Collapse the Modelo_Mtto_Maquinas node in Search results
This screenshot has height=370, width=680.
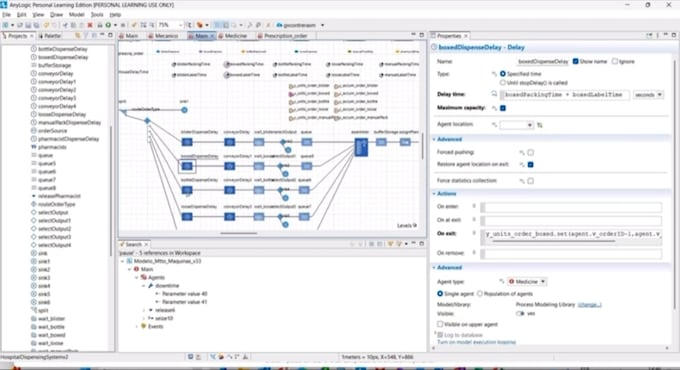pos(123,261)
